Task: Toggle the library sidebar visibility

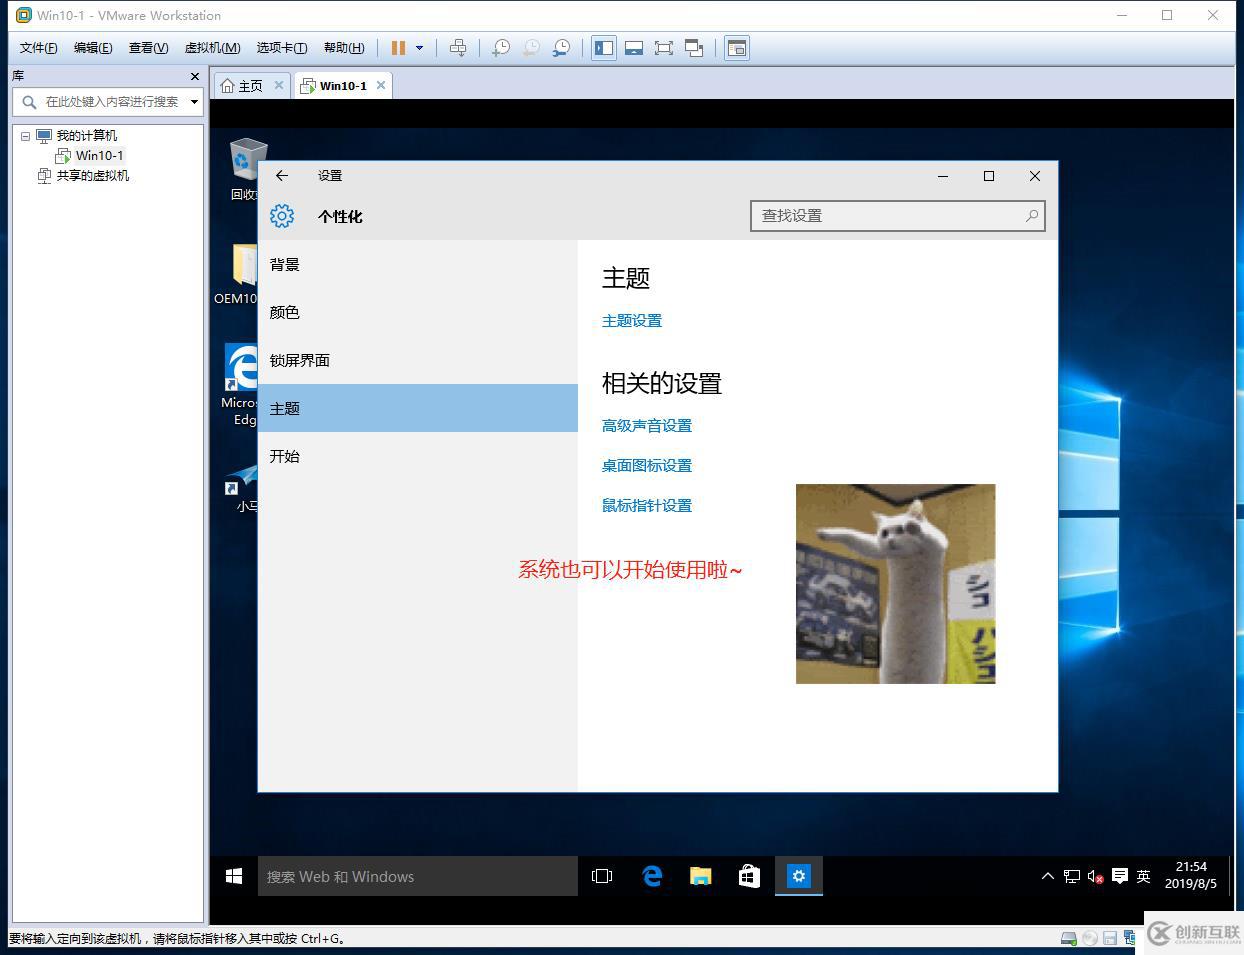Action: pos(603,47)
